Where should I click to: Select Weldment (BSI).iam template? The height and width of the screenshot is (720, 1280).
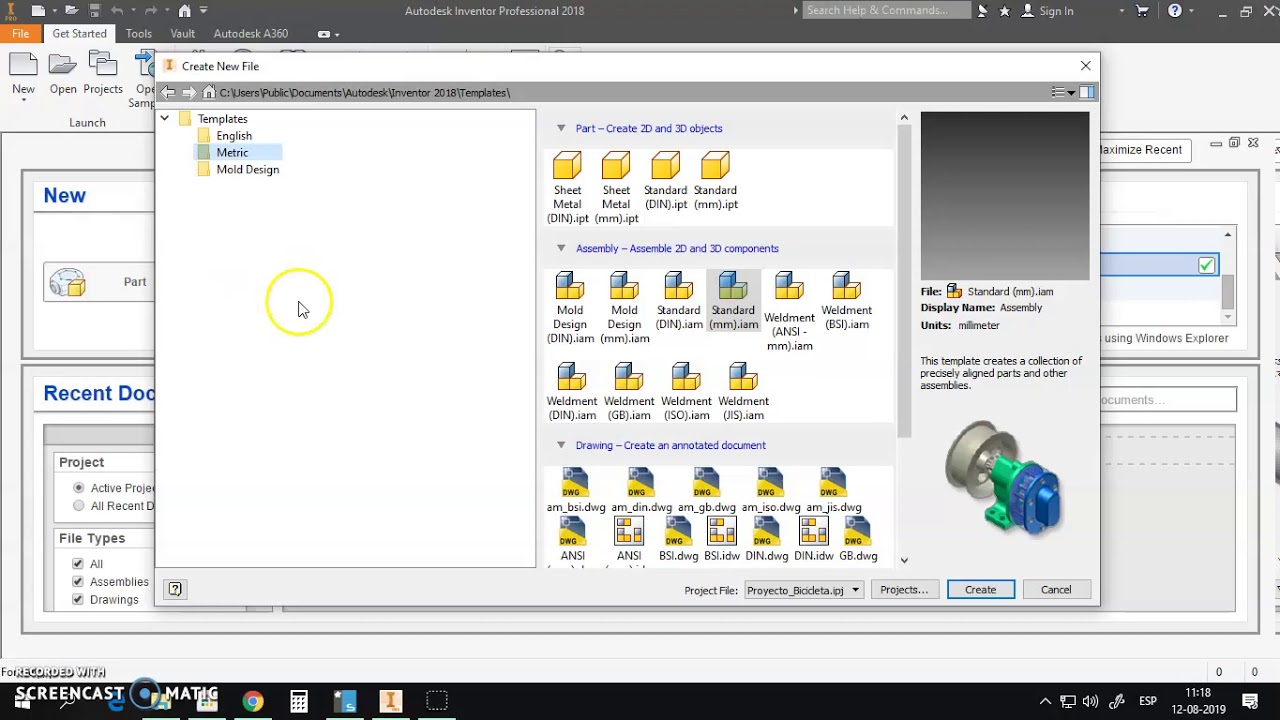pos(846,301)
